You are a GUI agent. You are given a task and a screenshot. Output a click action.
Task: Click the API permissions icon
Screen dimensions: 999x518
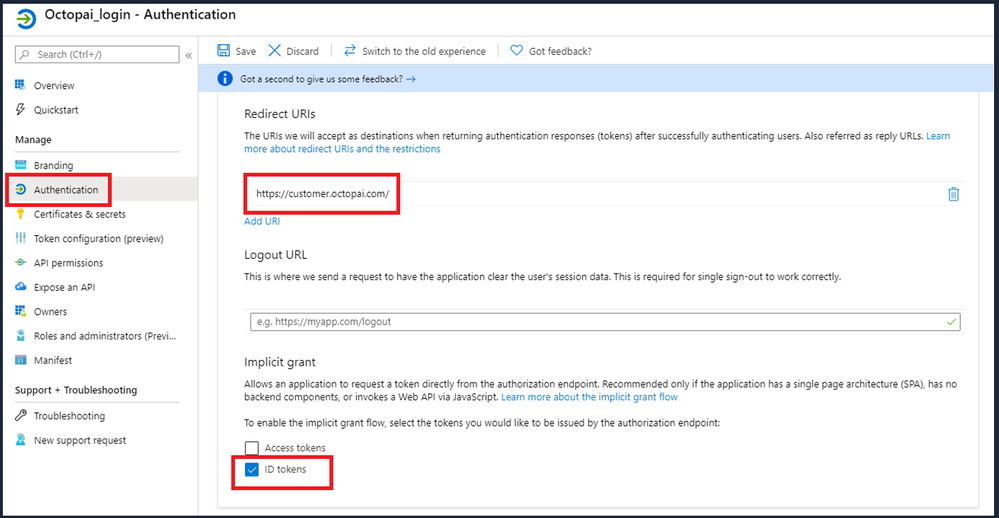click(x=21, y=263)
